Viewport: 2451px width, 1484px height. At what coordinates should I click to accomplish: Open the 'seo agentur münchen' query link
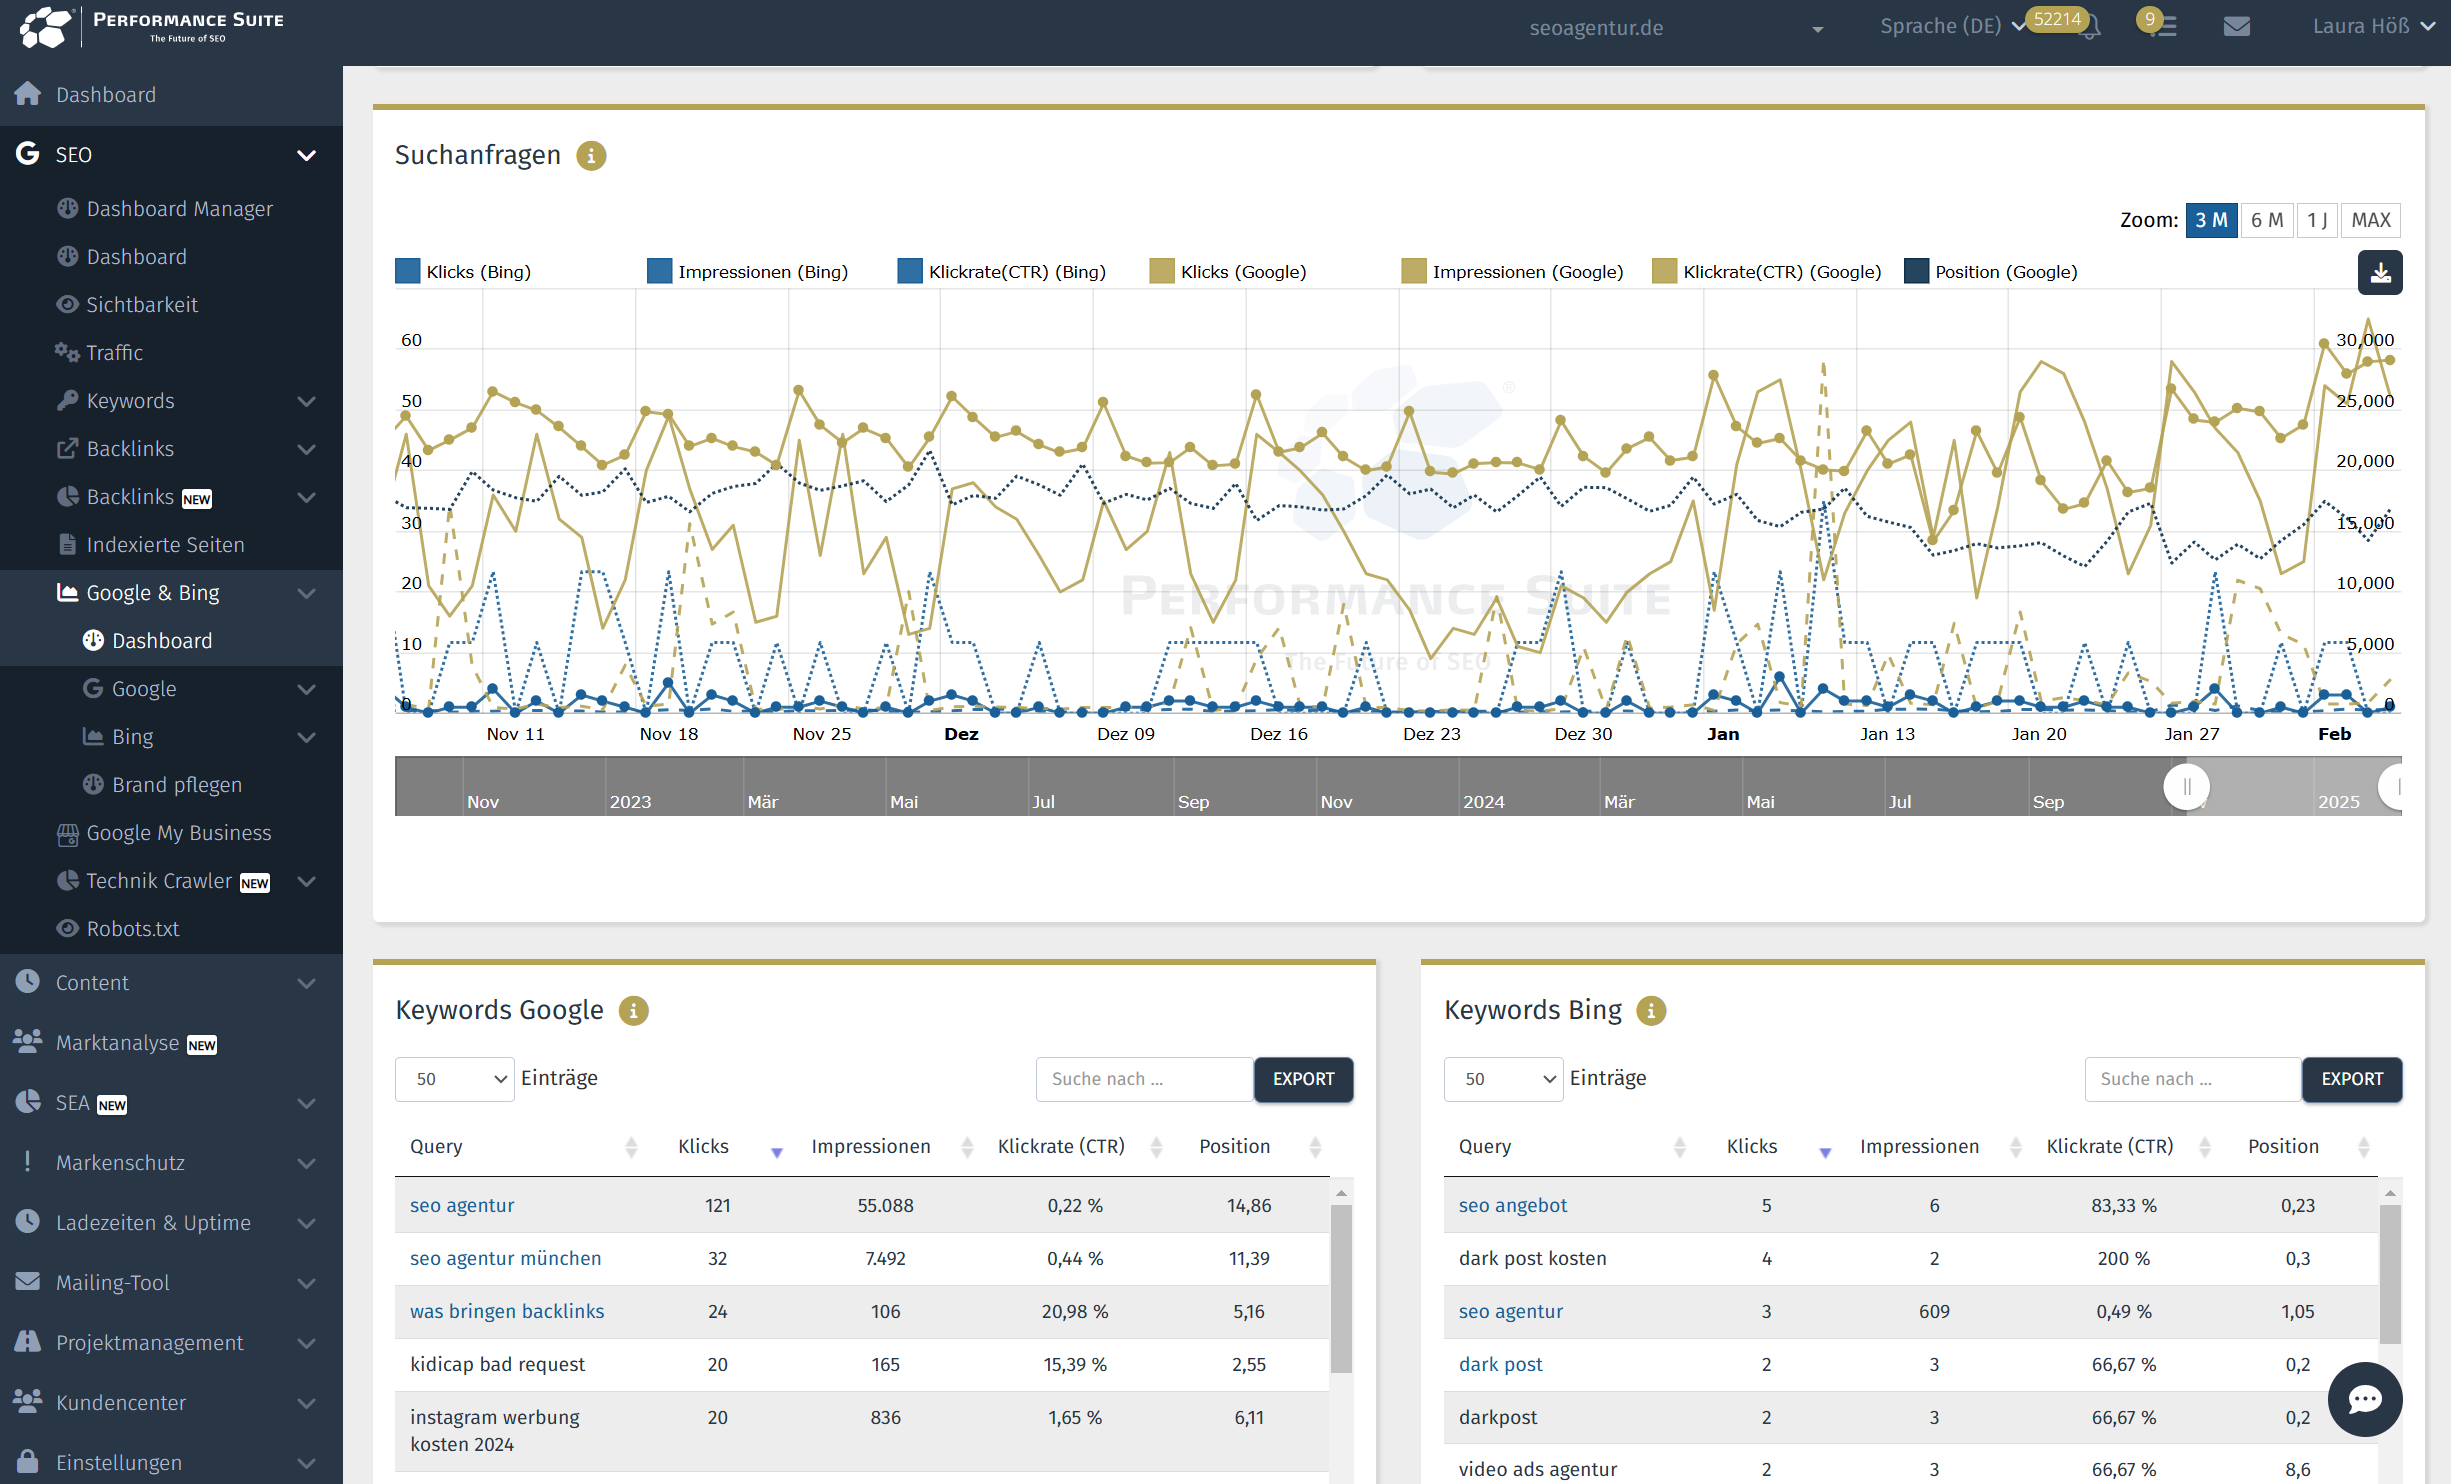[505, 1258]
